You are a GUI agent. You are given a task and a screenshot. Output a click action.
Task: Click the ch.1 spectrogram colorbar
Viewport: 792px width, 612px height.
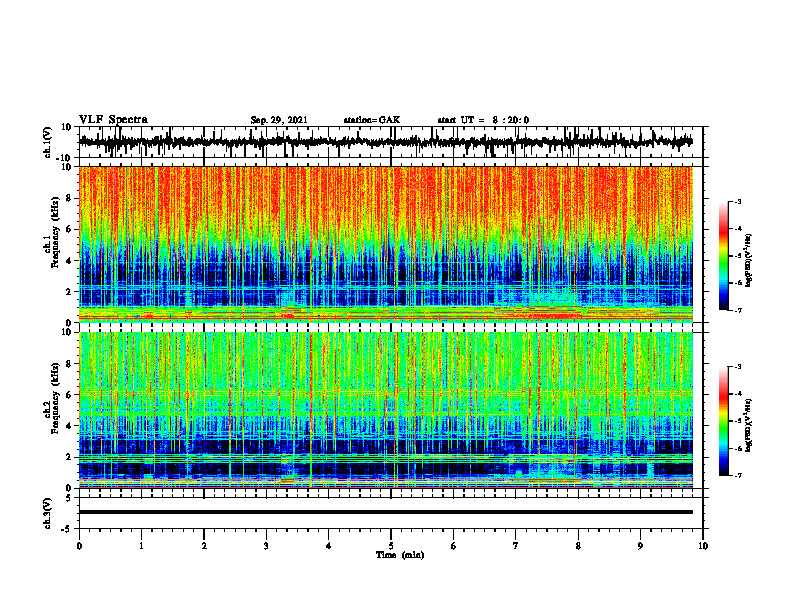723,256
